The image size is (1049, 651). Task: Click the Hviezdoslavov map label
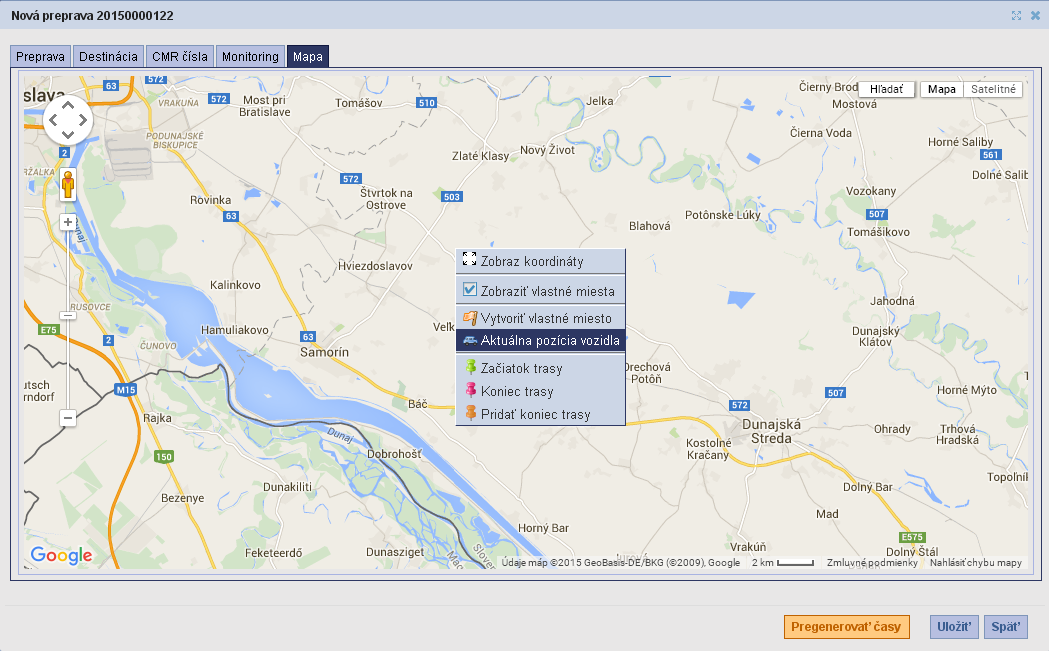coord(375,266)
